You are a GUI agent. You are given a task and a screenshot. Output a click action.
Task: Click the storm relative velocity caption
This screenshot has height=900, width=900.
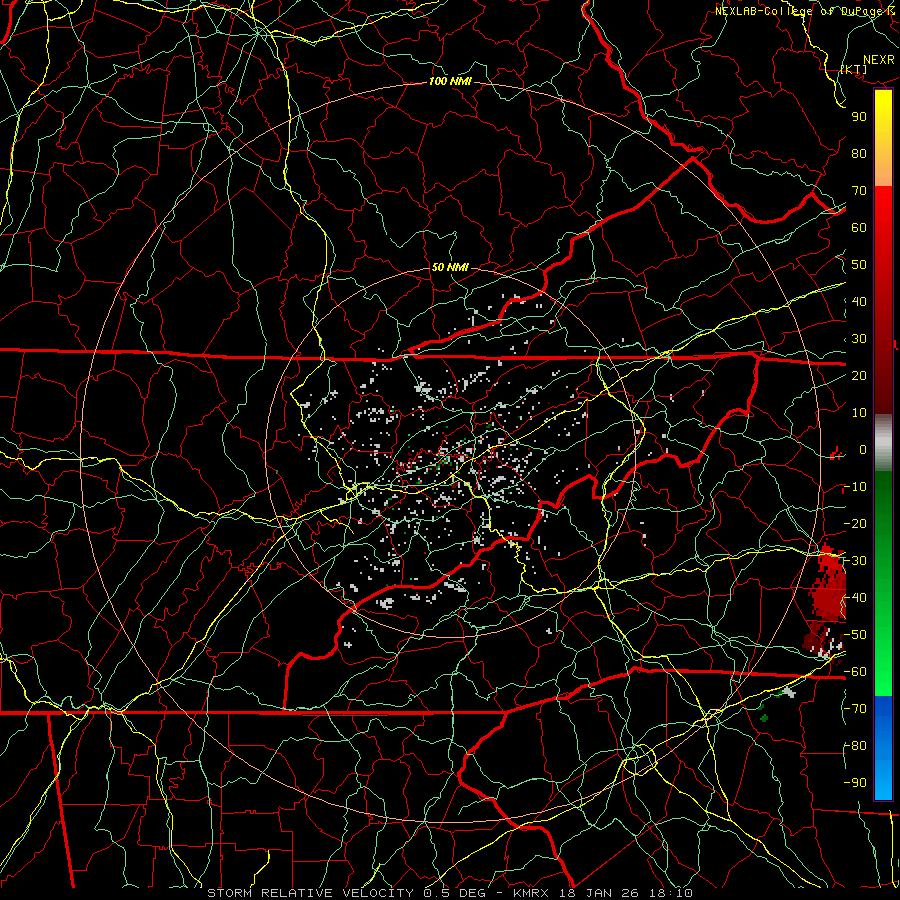coord(449,893)
